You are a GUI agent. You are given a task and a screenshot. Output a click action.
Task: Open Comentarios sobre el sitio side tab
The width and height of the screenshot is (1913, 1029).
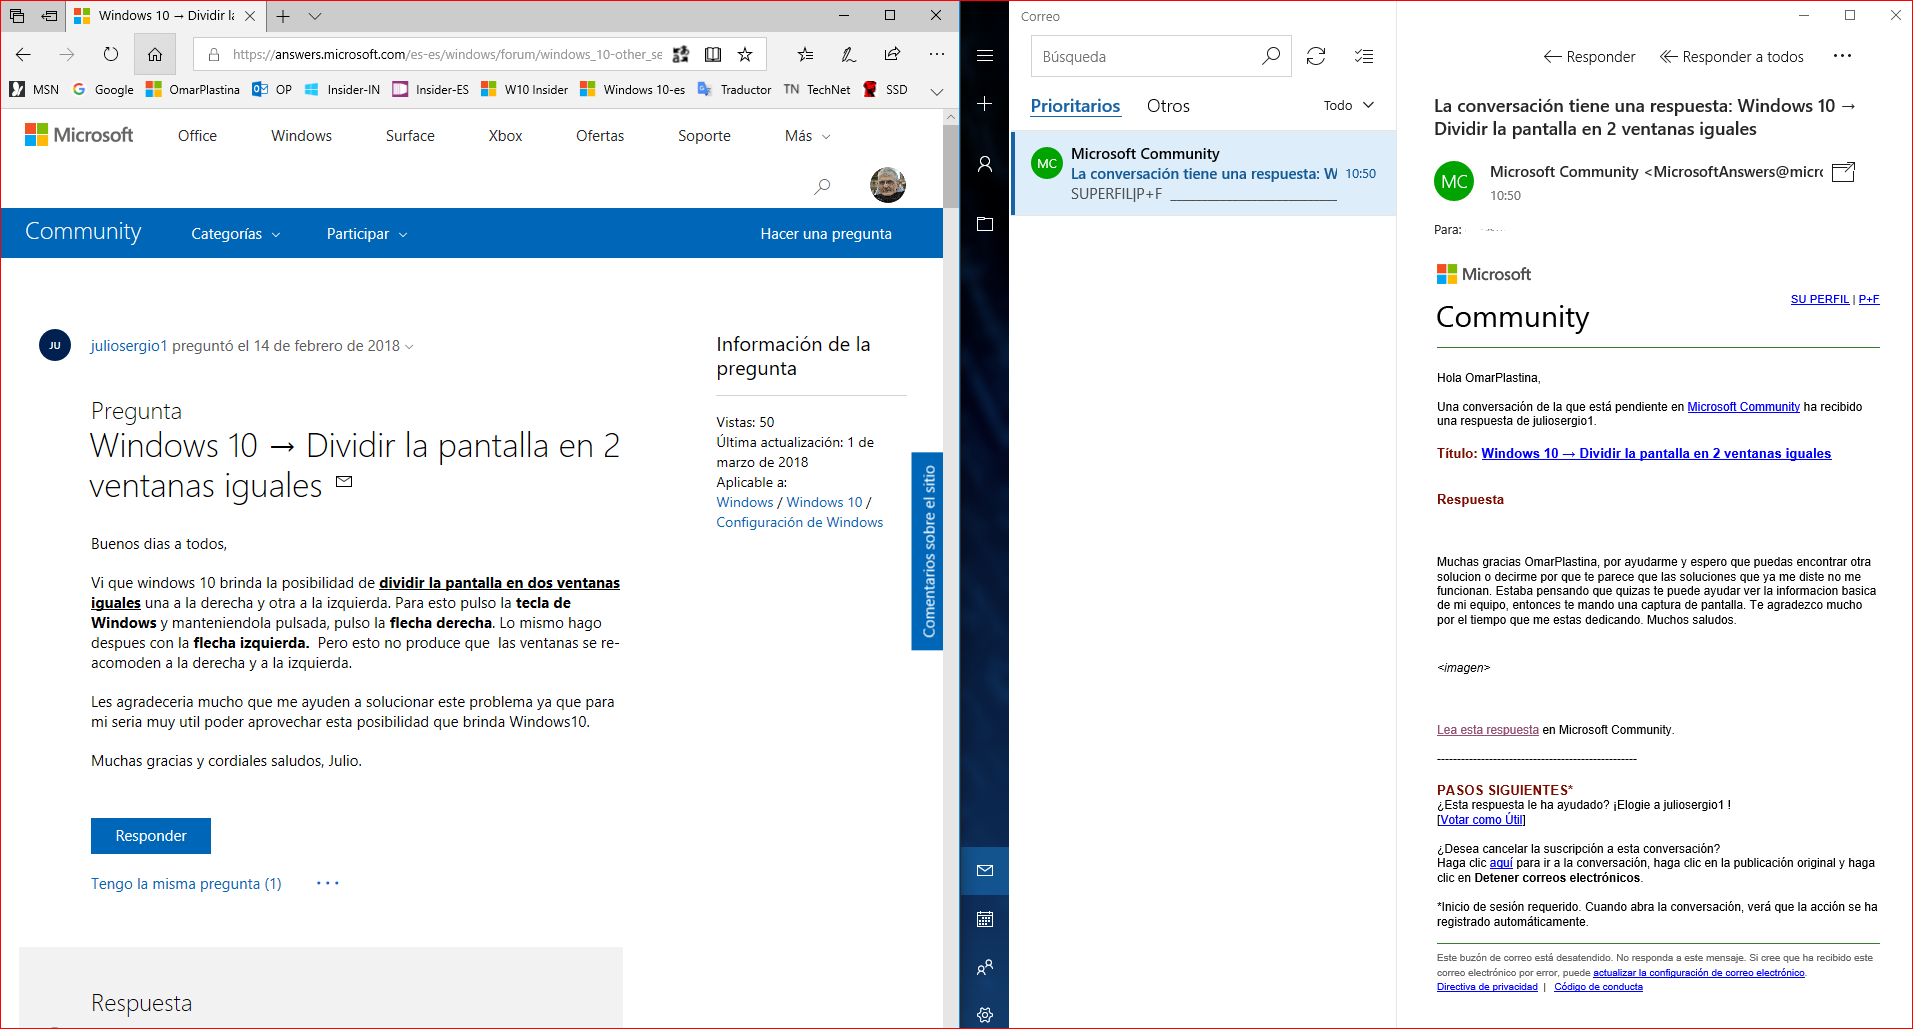click(928, 551)
